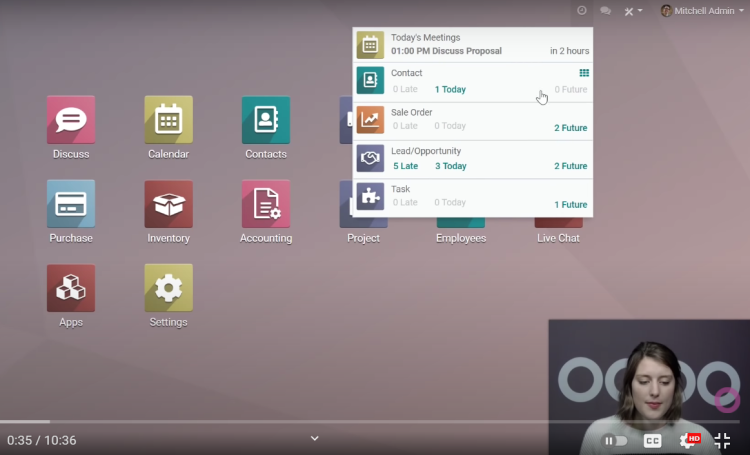Click the Sale Order row title

click(x=411, y=112)
